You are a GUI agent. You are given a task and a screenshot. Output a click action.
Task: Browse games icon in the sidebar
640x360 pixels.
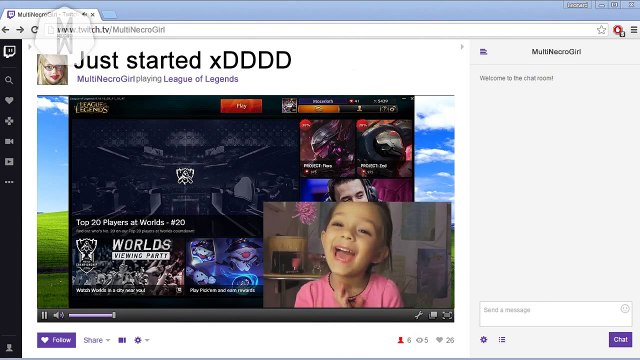click(9, 121)
